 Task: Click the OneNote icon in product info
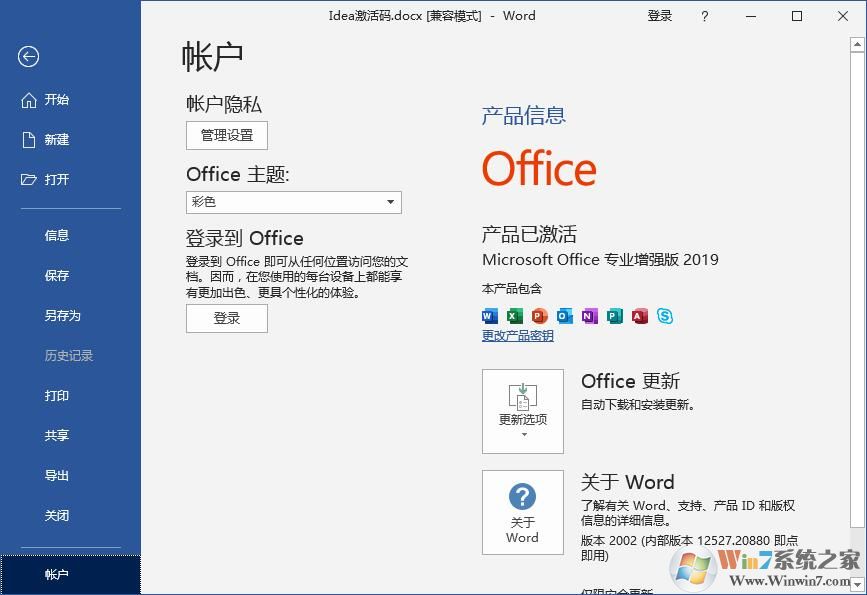588,316
